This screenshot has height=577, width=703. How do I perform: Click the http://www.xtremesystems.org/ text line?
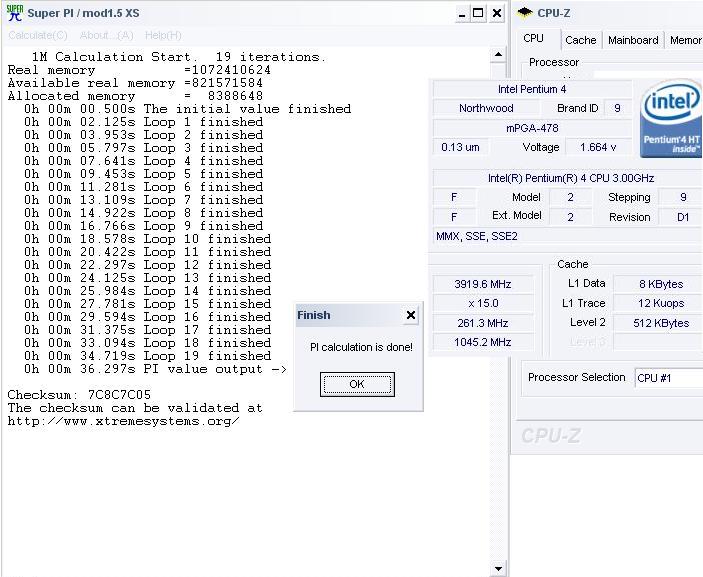coord(124,421)
